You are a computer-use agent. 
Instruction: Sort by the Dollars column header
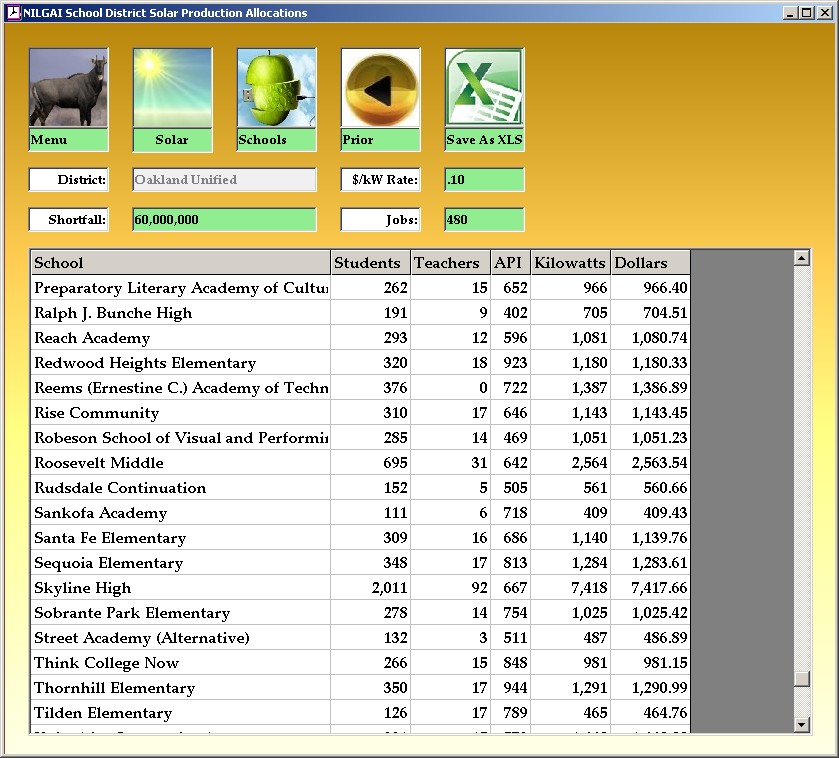click(650, 263)
